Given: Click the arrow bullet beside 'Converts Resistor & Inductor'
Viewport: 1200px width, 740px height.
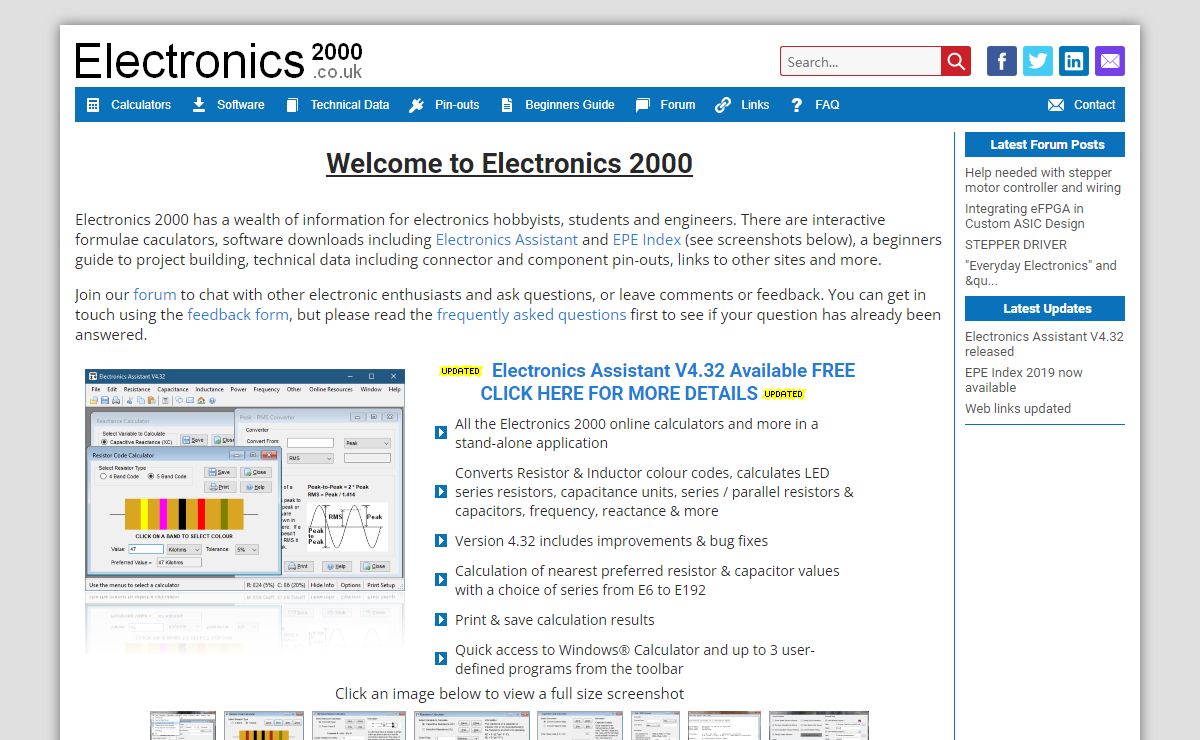Looking at the screenshot, I should (x=441, y=492).
